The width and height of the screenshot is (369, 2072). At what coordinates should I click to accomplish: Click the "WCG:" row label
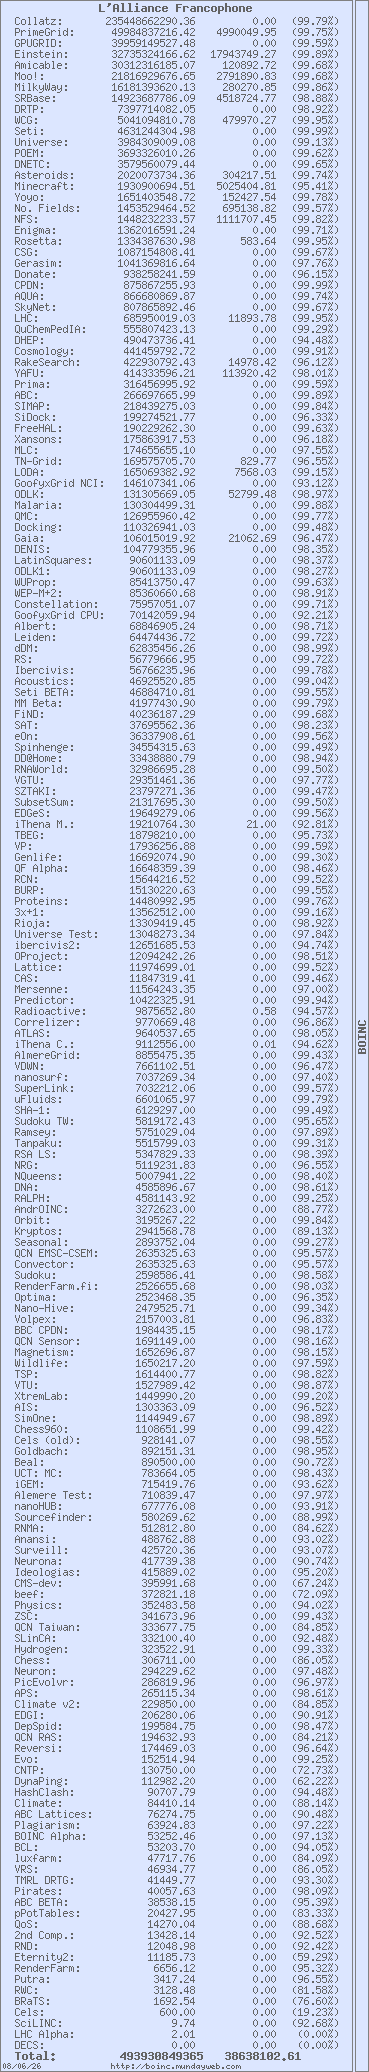27,120
